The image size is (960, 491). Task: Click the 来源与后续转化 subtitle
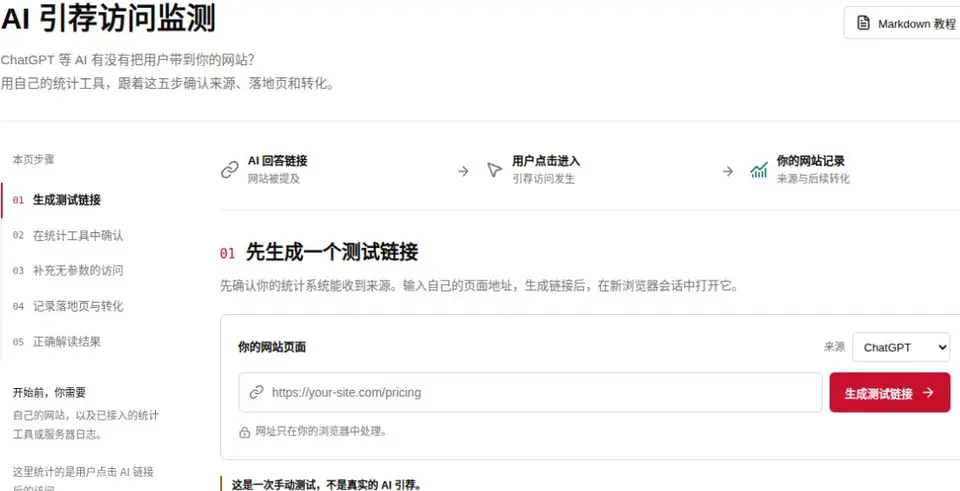pos(813,179)
